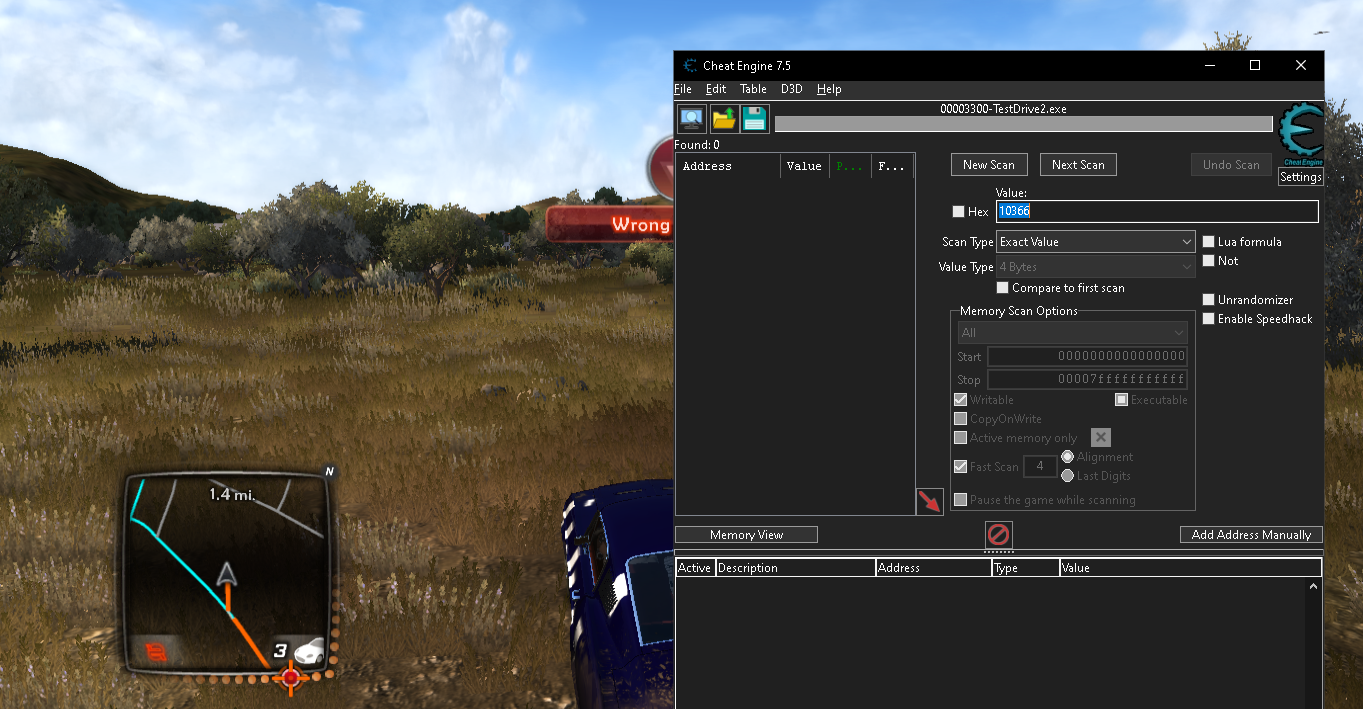Click the Next Scan button
Image resolution: width=1363 pixels, height=709 pixels.
point(1078,165)
